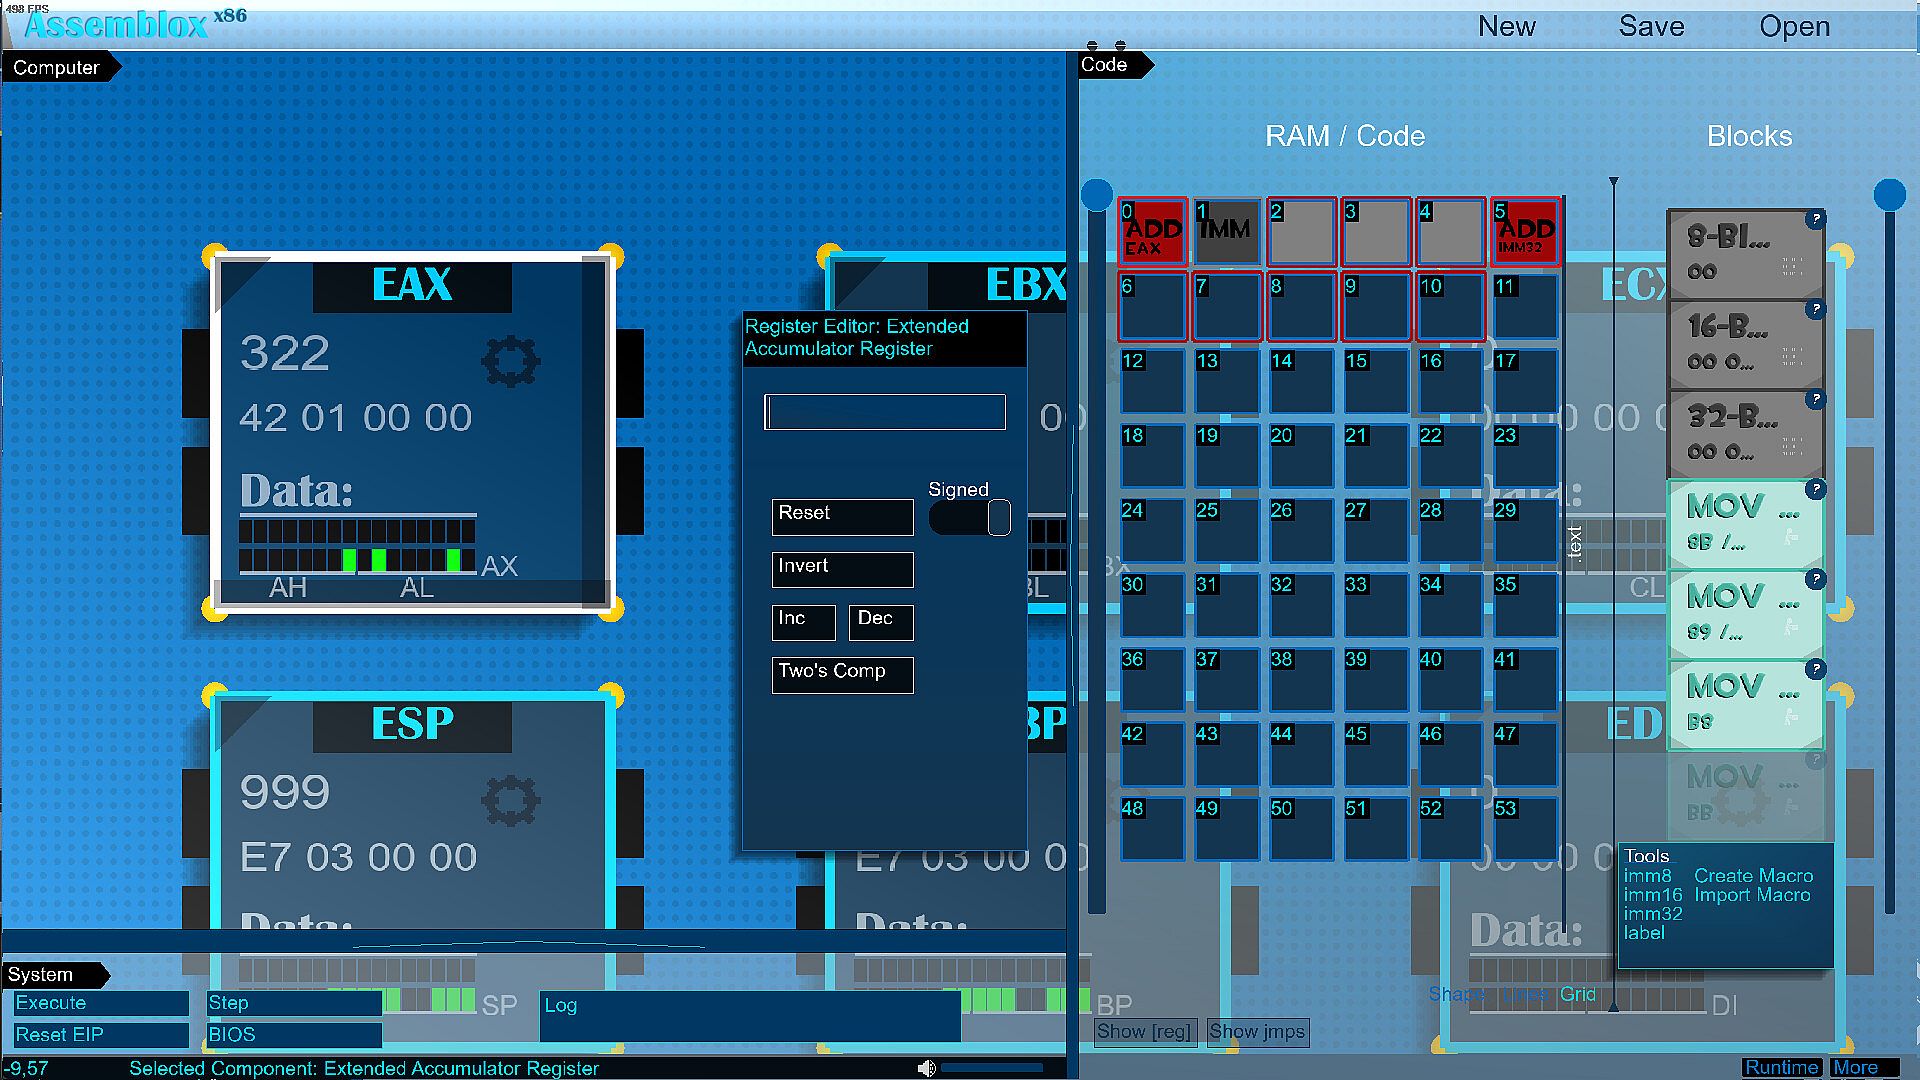The height and width of the screenshot is (1080, 1920).
Task: Click the help badge on 8-Bit block
Action: 1815,219
